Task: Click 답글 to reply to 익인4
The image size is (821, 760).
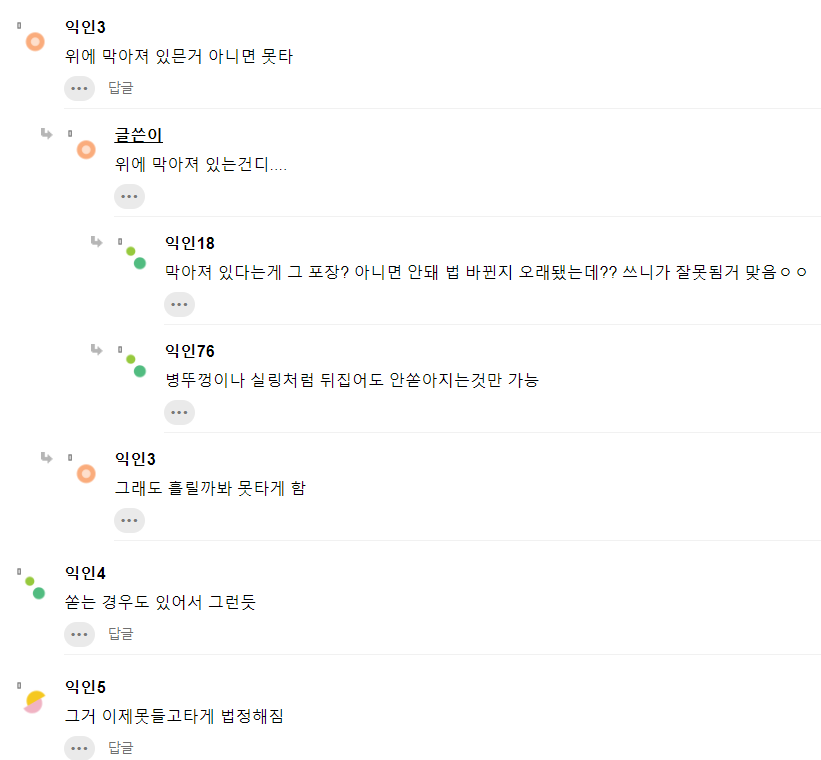Action: (x=121, y=634)
